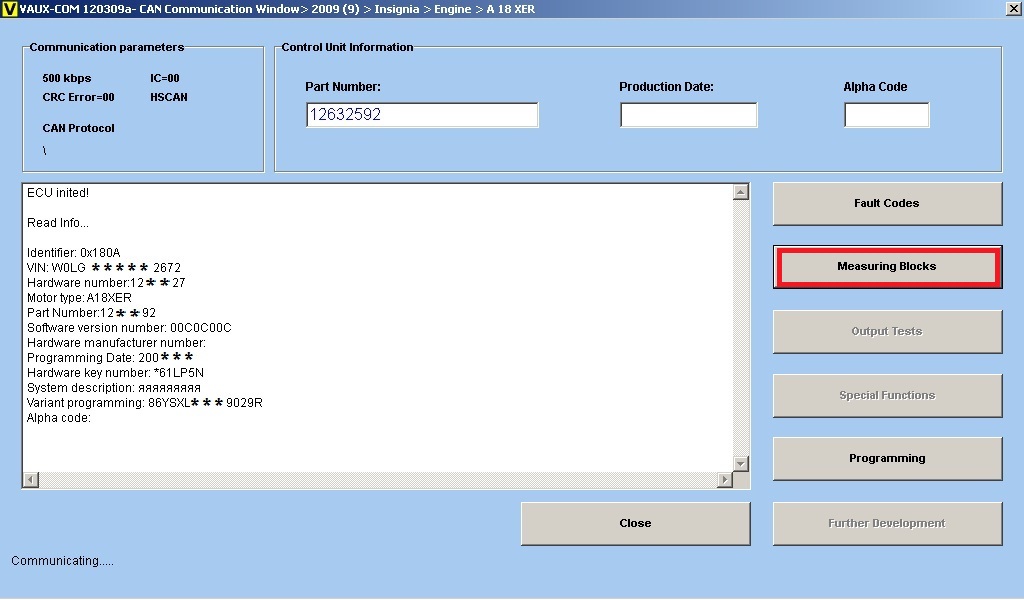Screen dimensions: 1024x600
Task: Click the log's scroll left arrow
Action: click(31, 480)
